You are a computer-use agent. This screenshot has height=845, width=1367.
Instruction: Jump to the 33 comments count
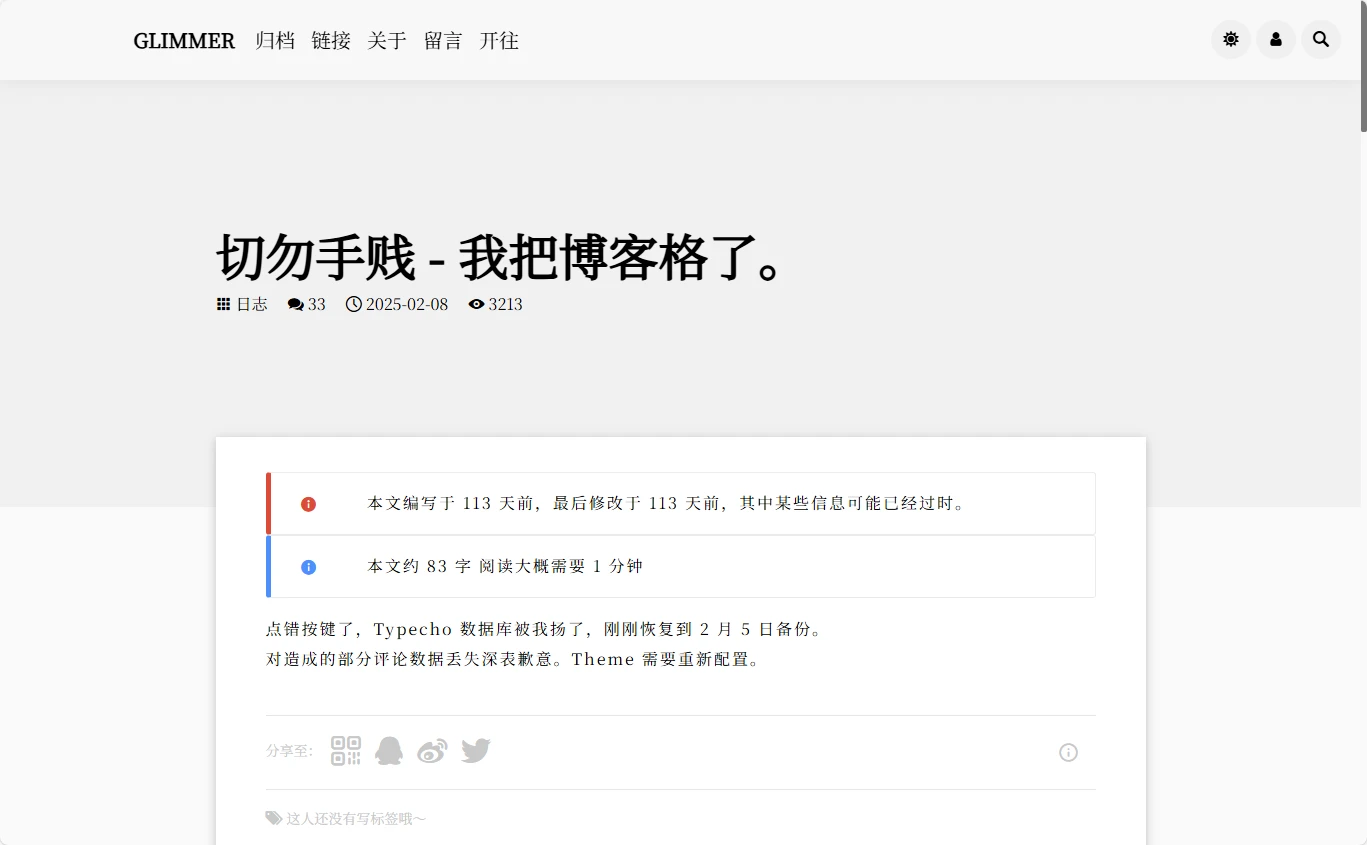(x=317, y=304)
